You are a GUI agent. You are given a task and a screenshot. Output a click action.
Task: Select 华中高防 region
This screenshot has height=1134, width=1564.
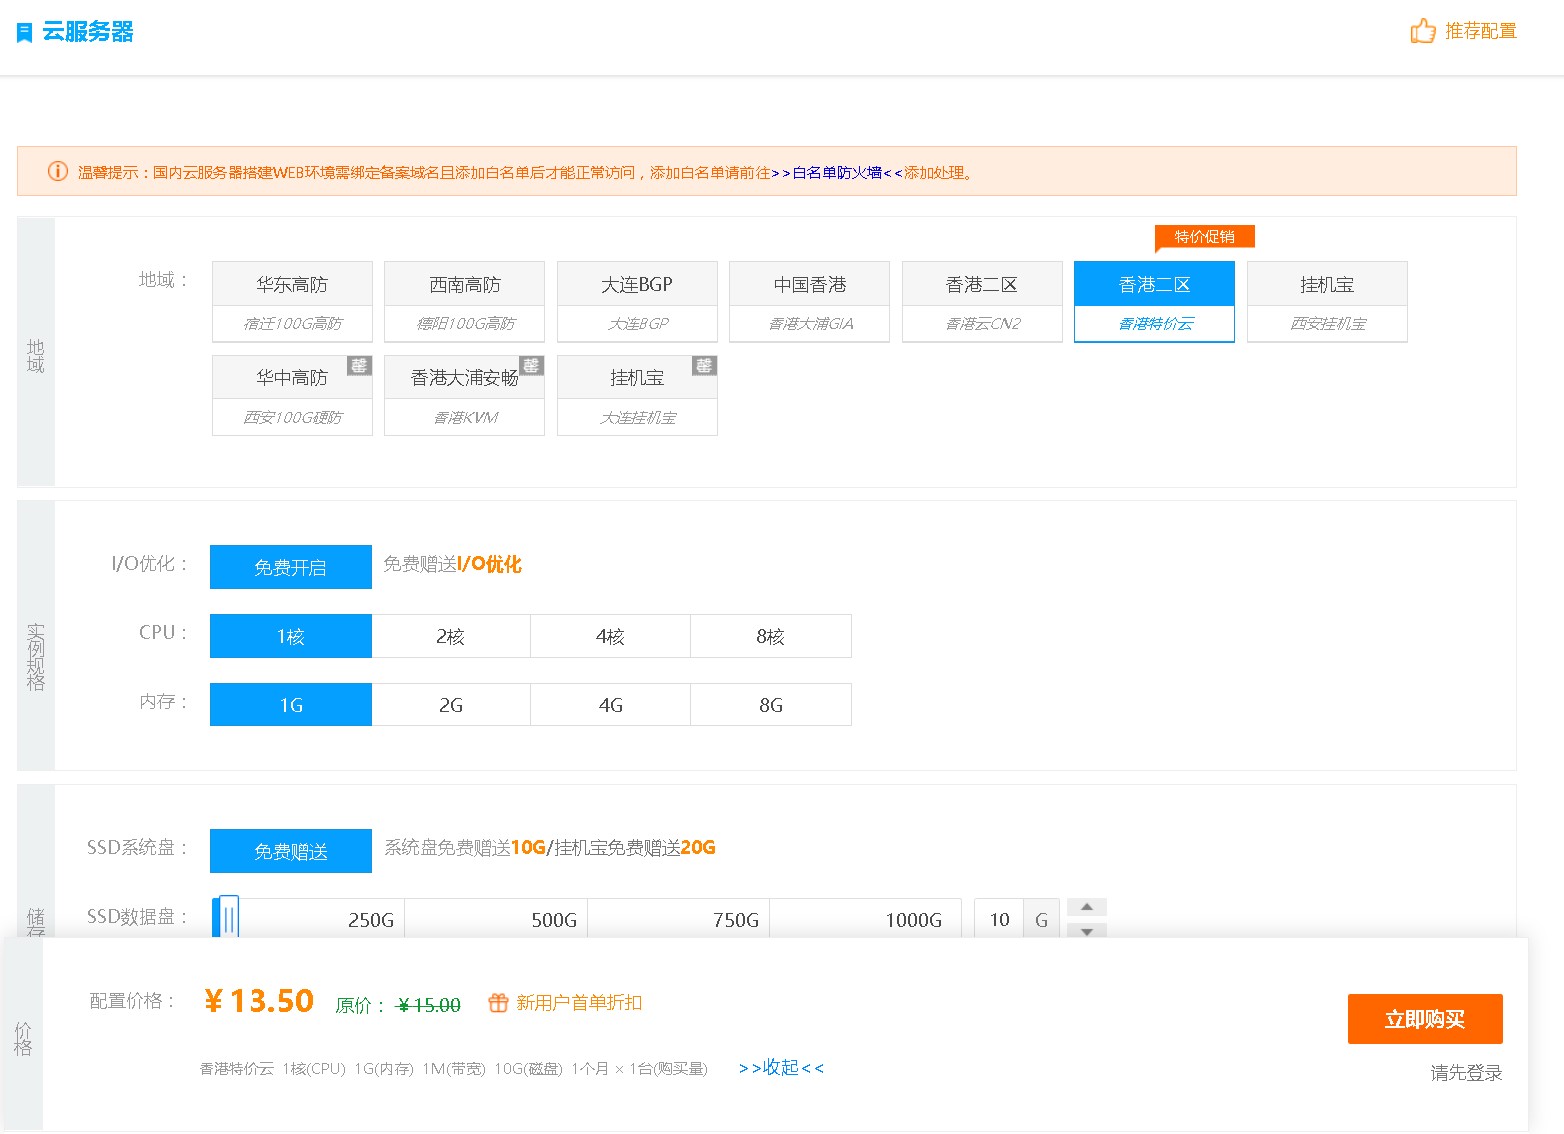click(x=292, y=396)
